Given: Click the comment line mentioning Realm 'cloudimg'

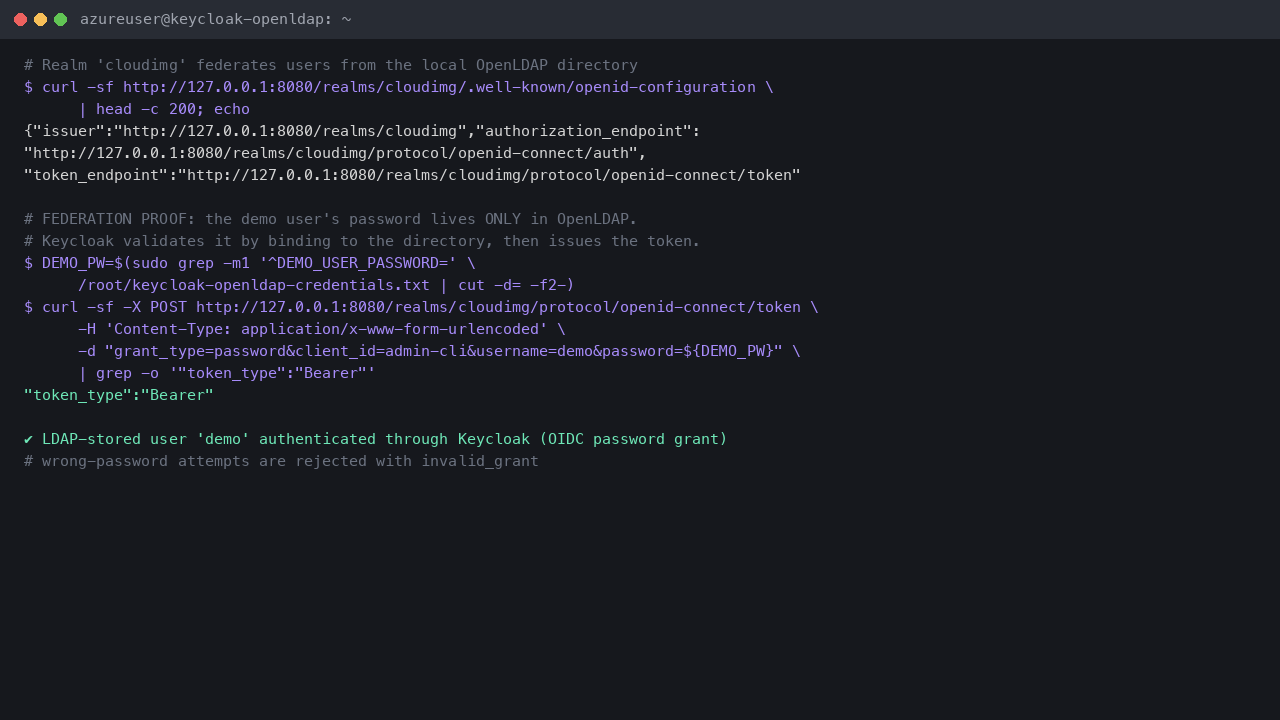Looking at the screenshot, I should [331, 65].
